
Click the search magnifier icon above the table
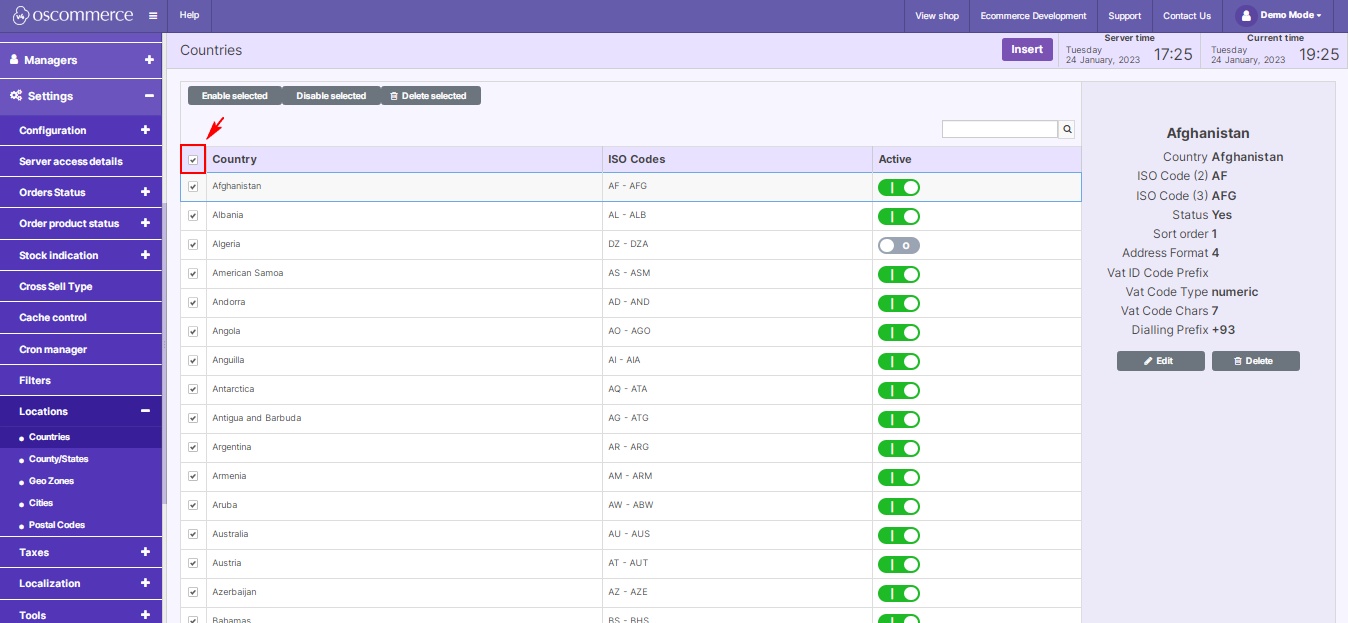(1067, 128)
